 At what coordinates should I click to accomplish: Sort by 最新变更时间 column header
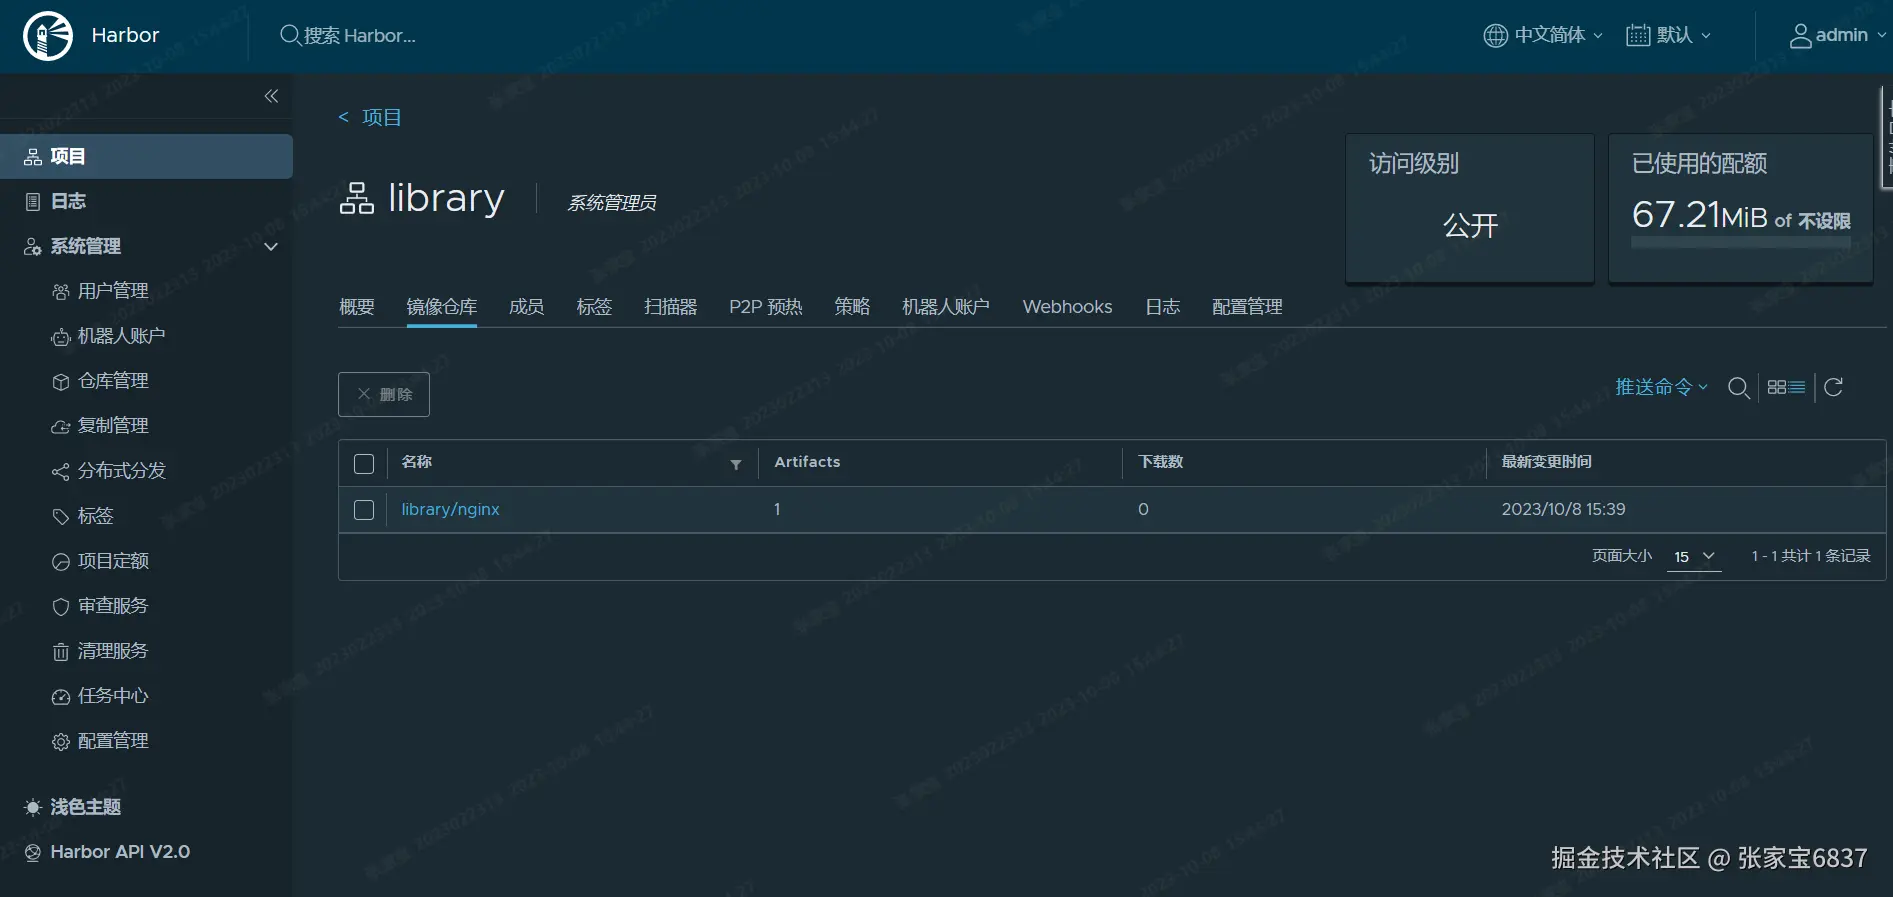(x=1546, y=462)
